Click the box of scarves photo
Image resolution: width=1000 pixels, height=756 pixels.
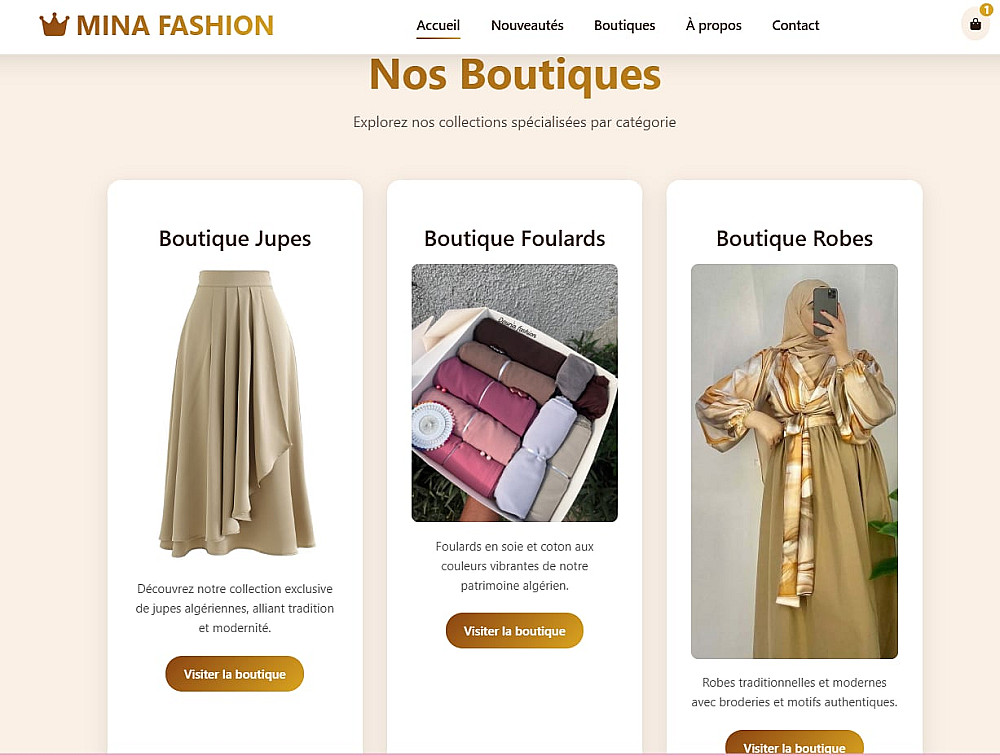click(514, 393)
